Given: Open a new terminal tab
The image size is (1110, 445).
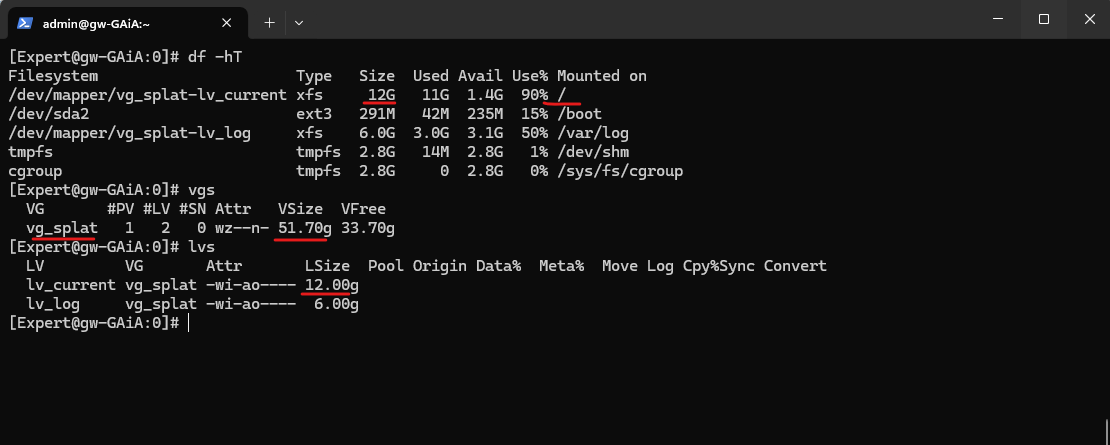Looking at the screenshot, I should (269, 23).
